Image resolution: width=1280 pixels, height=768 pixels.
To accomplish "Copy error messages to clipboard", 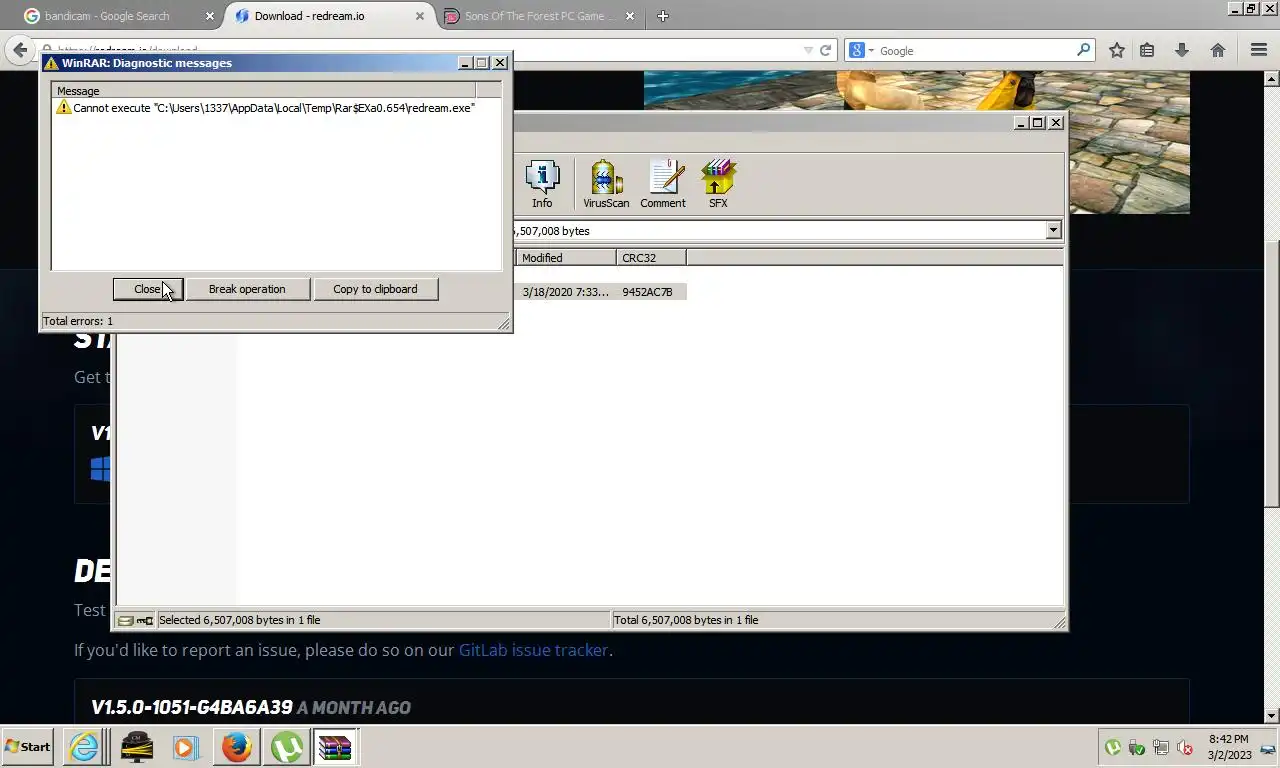I will [x=375, y=289].
